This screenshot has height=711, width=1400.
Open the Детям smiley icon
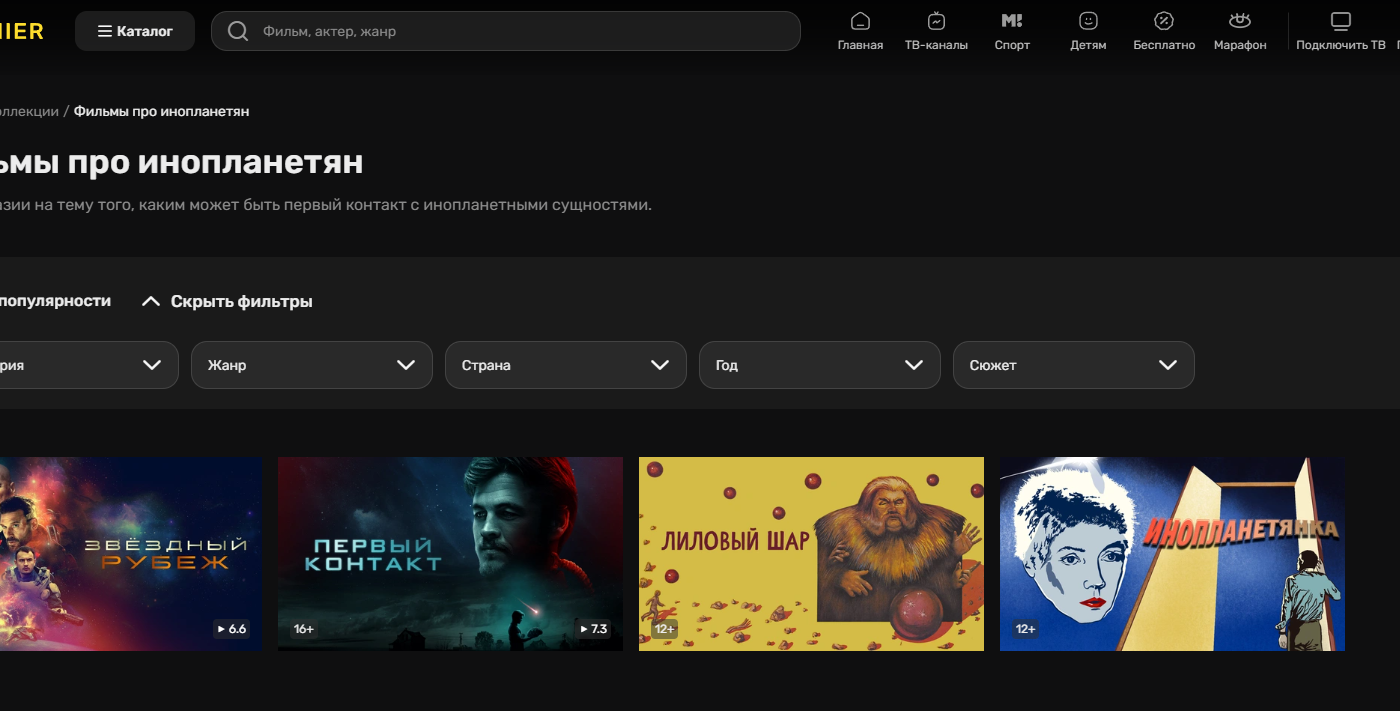point(1088,21)
